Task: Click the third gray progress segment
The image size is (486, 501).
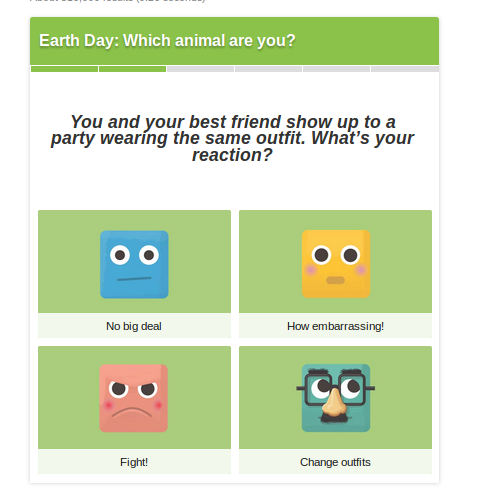Action: 200,69
